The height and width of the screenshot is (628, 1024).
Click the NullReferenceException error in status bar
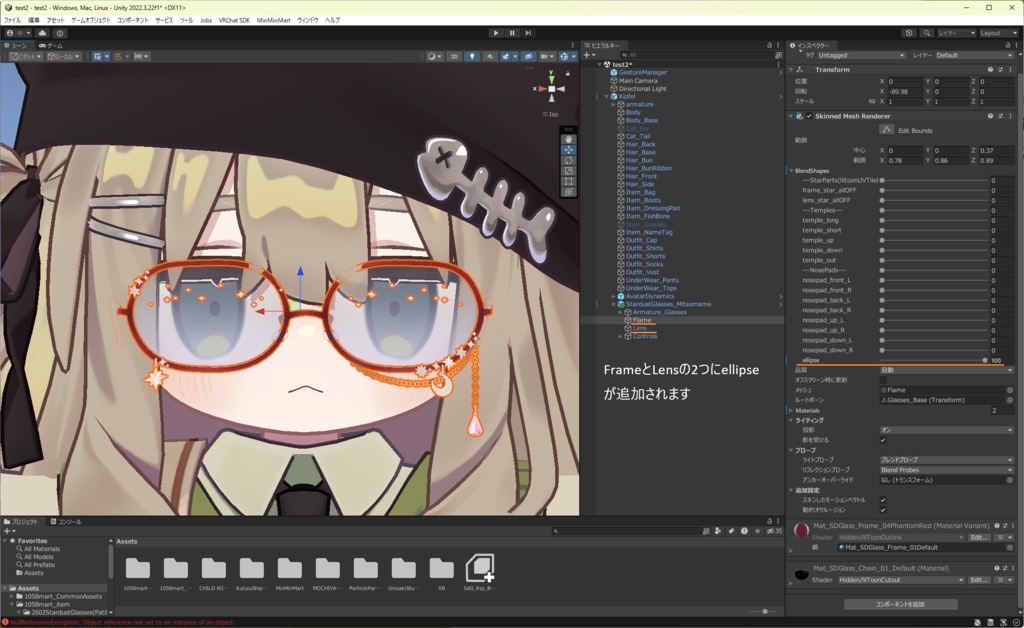[x=121, y=623]
